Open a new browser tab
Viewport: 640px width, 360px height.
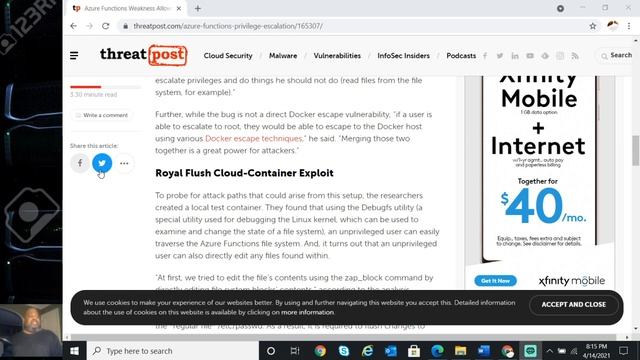[198, 9]
